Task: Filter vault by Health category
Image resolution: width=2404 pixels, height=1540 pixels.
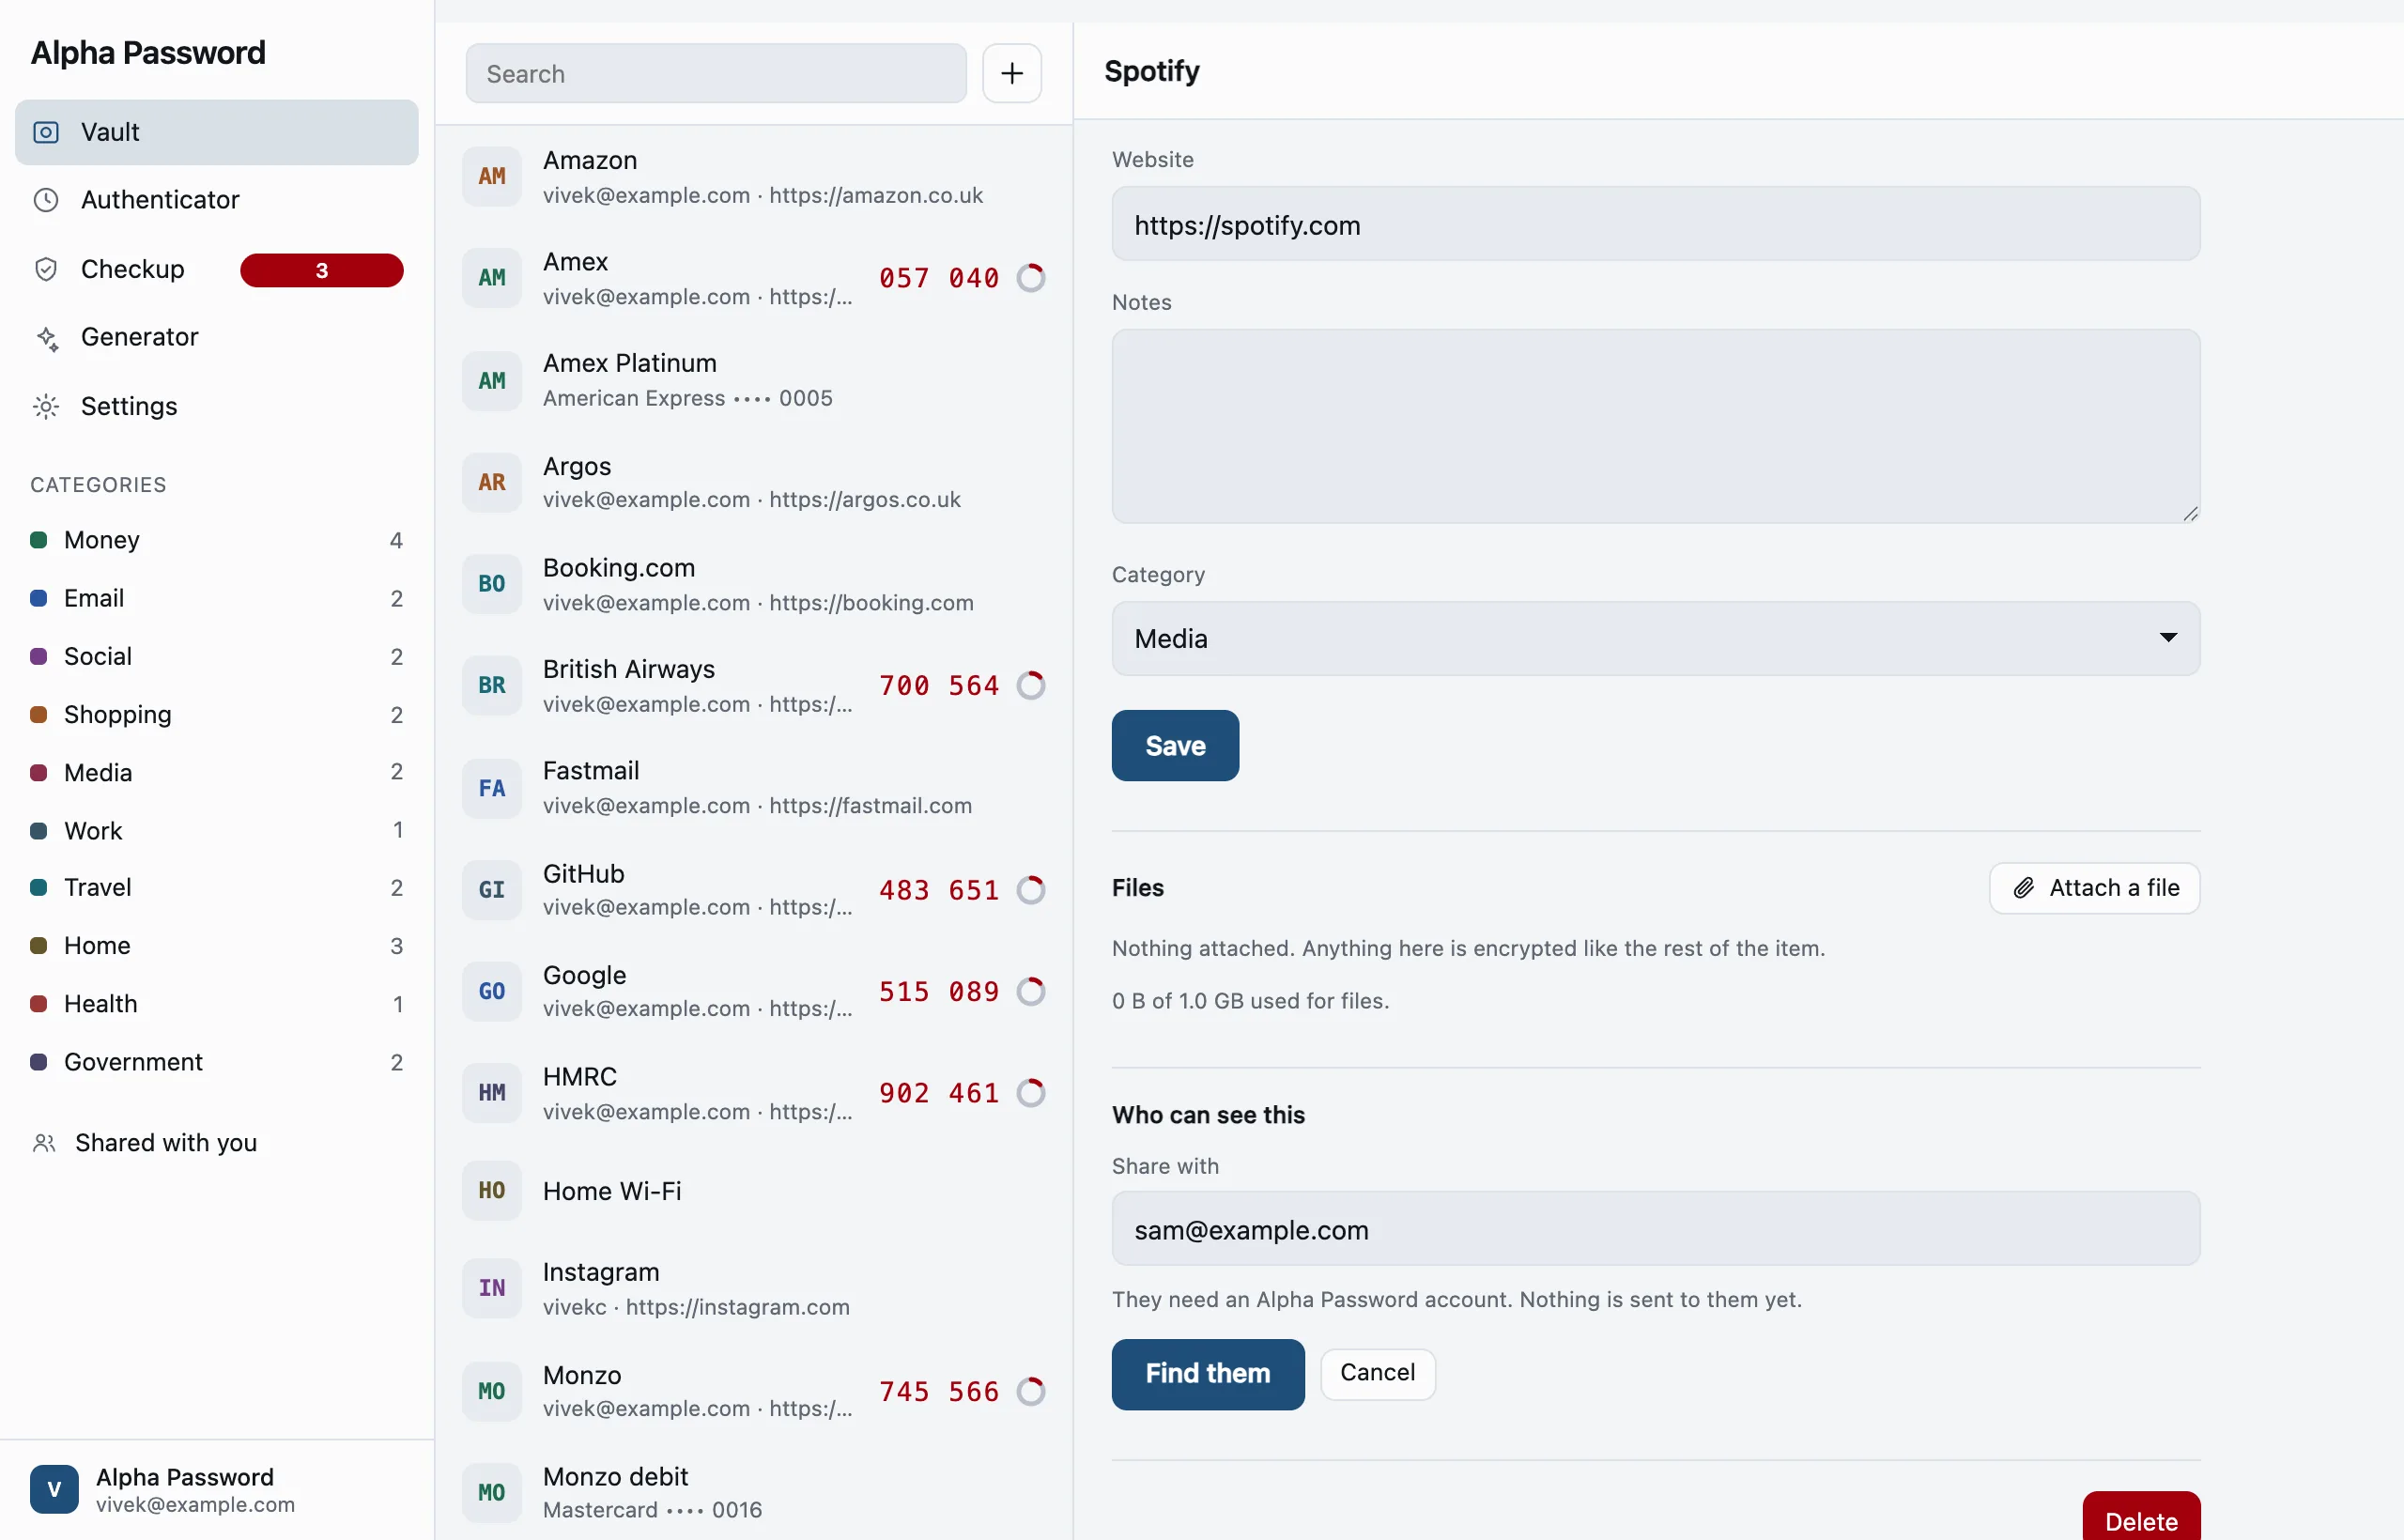Action: (x=216, y=1003)
